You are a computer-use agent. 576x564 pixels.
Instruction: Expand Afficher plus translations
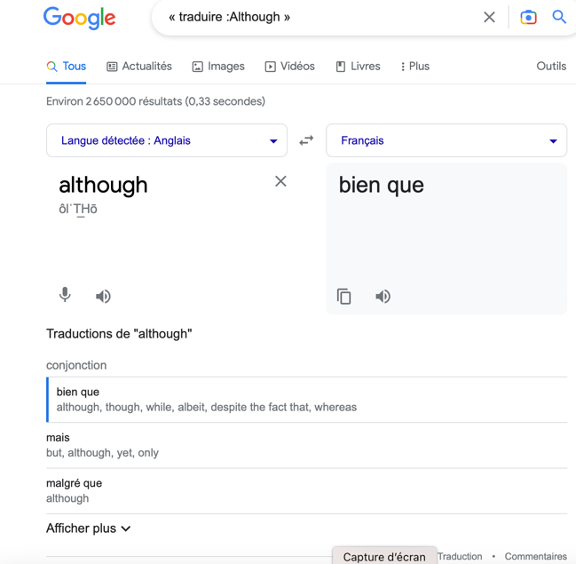tap(88, 528)
